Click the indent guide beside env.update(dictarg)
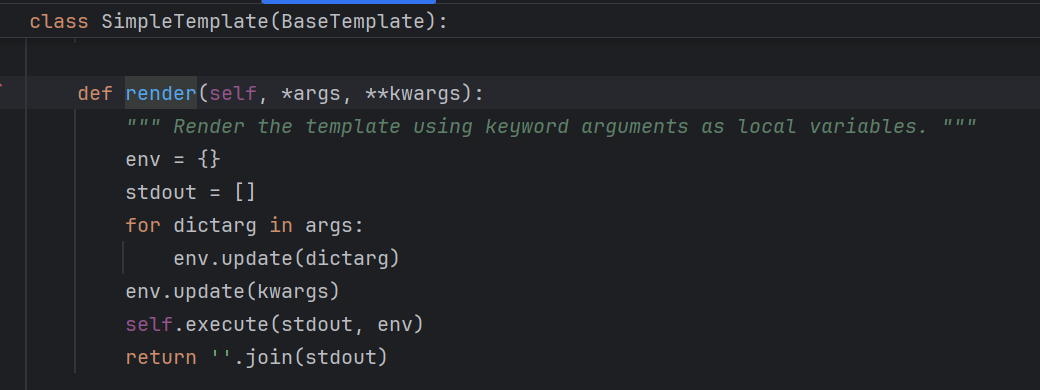Viewport: 1040px width, 390px height. 123,258
